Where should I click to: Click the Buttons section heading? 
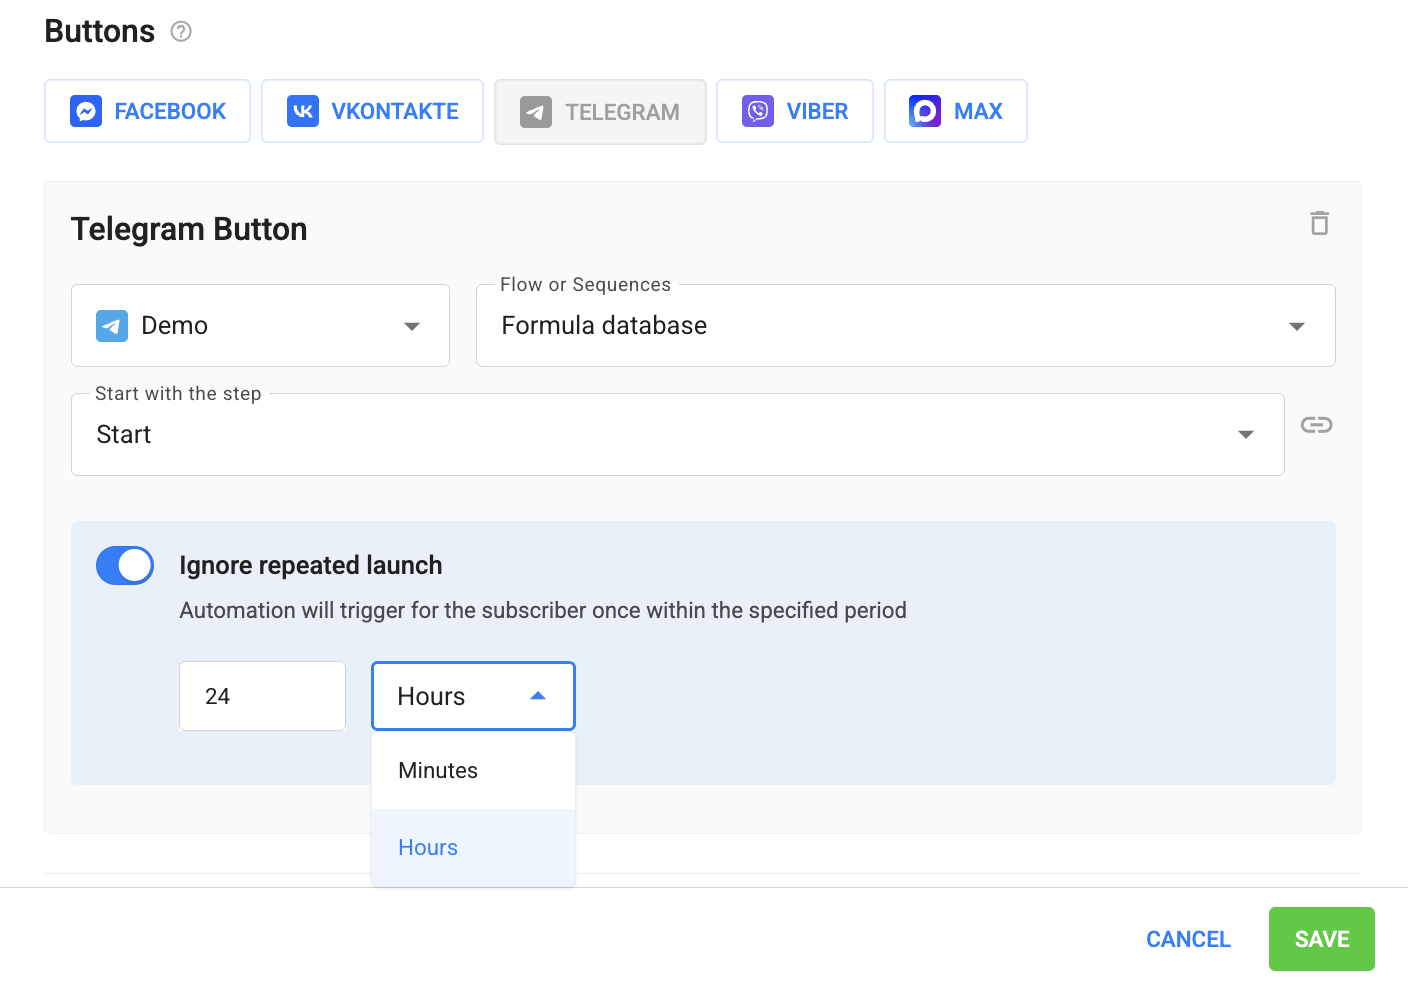(x=100, y=32)
